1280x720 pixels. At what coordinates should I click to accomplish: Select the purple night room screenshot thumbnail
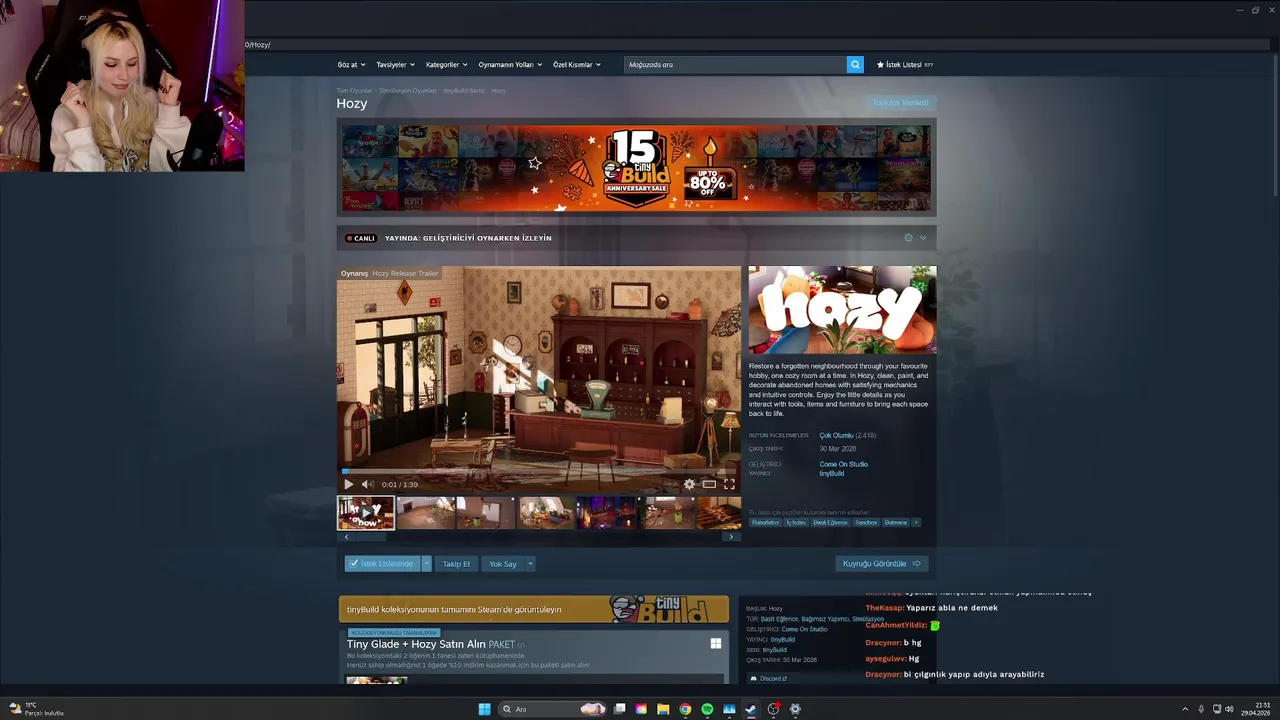click(606, 512)
